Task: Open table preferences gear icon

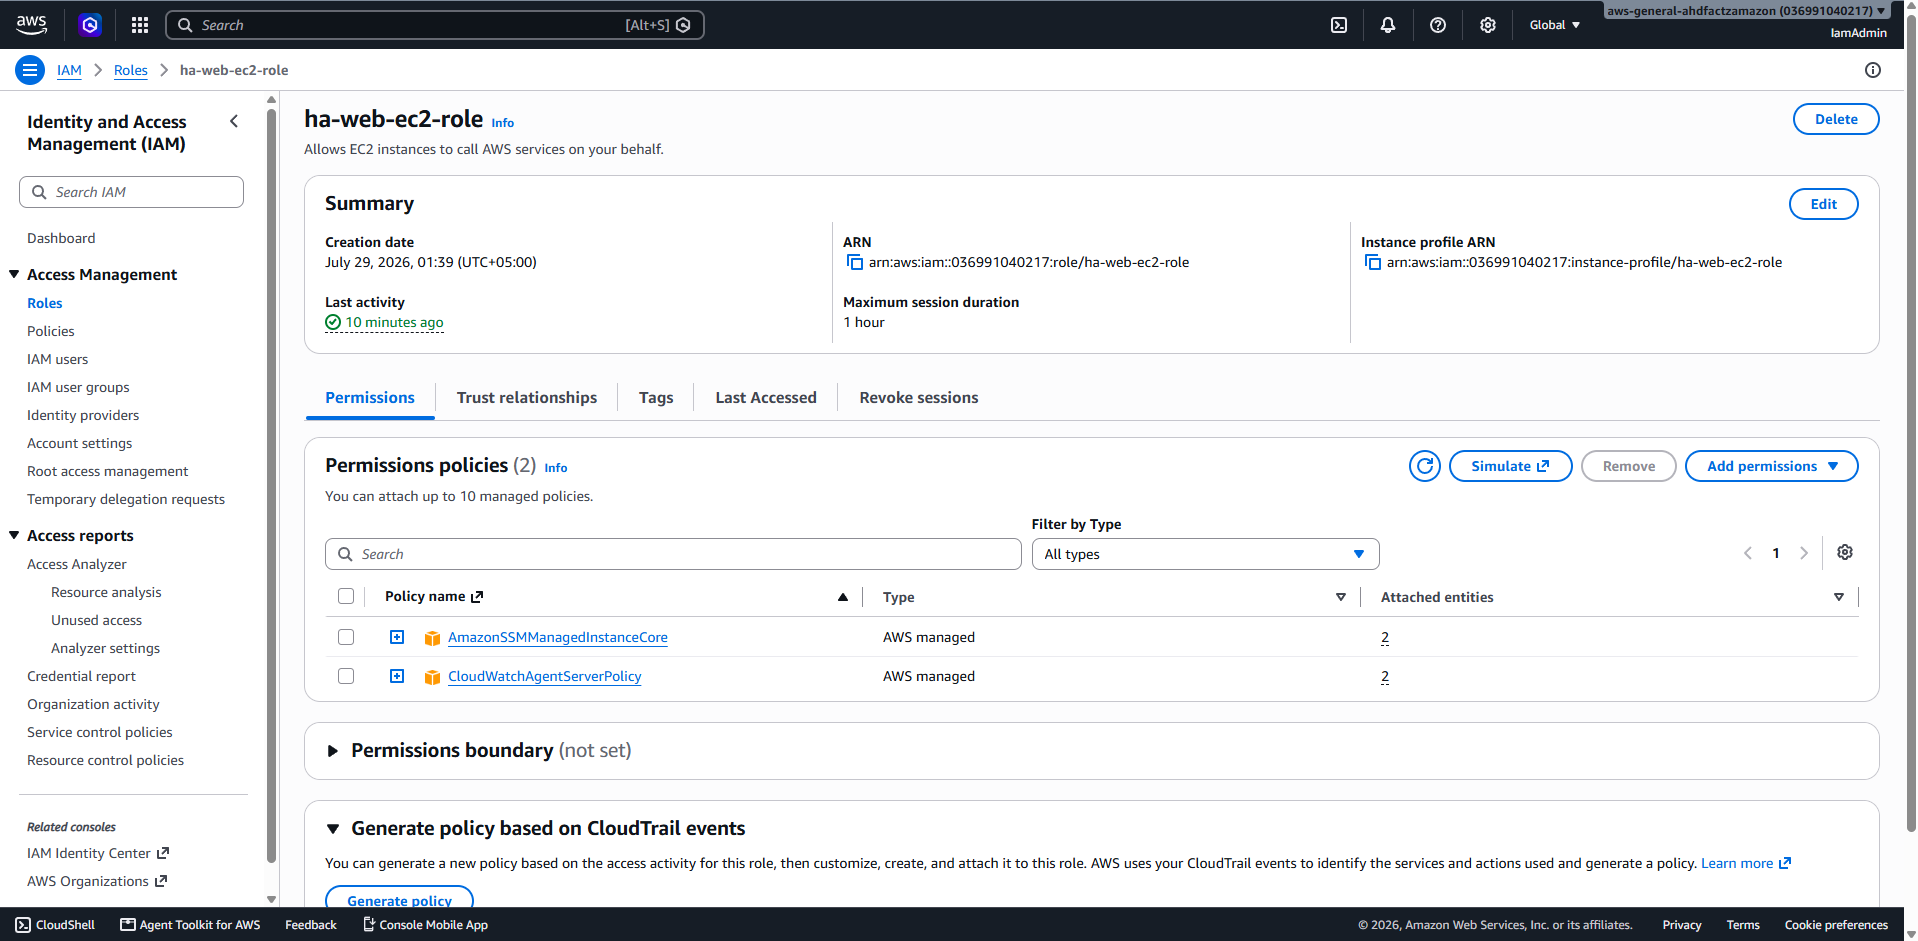Action: click(1845, 552)
